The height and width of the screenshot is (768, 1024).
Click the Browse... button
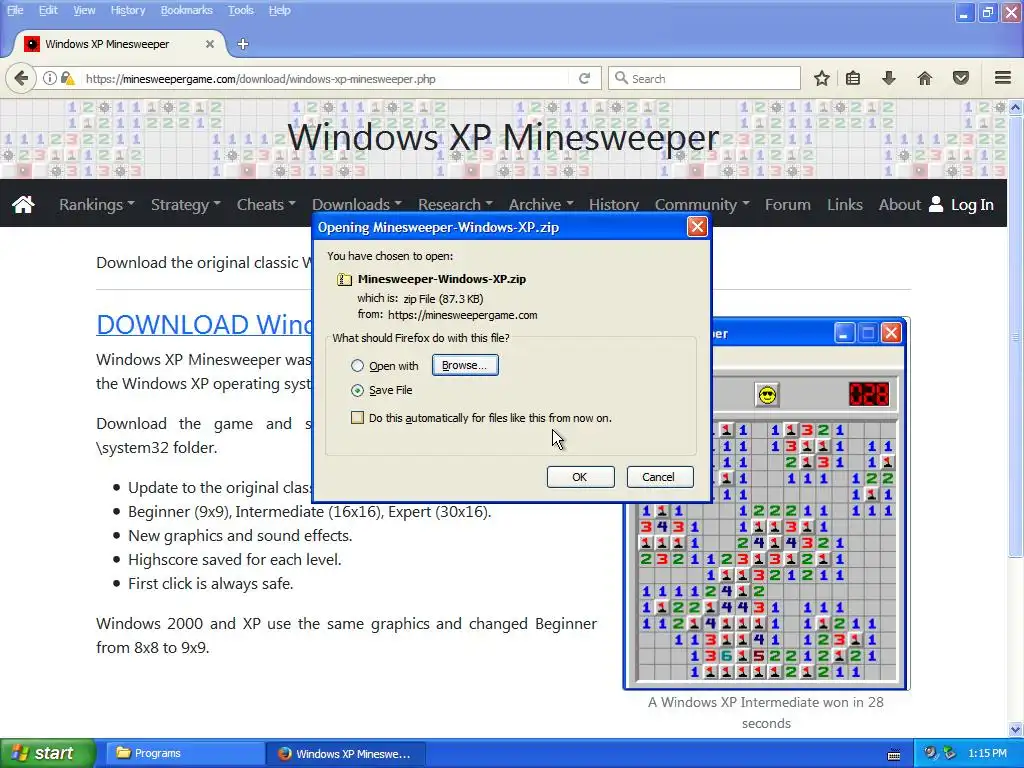[x=464, y=365]
